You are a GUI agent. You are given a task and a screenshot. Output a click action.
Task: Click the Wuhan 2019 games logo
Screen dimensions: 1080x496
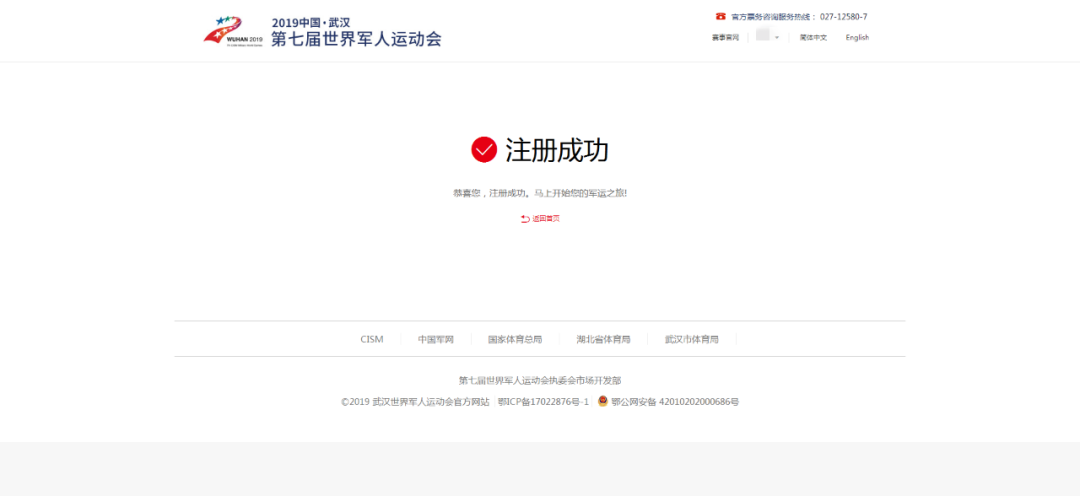tap(233, 31)
